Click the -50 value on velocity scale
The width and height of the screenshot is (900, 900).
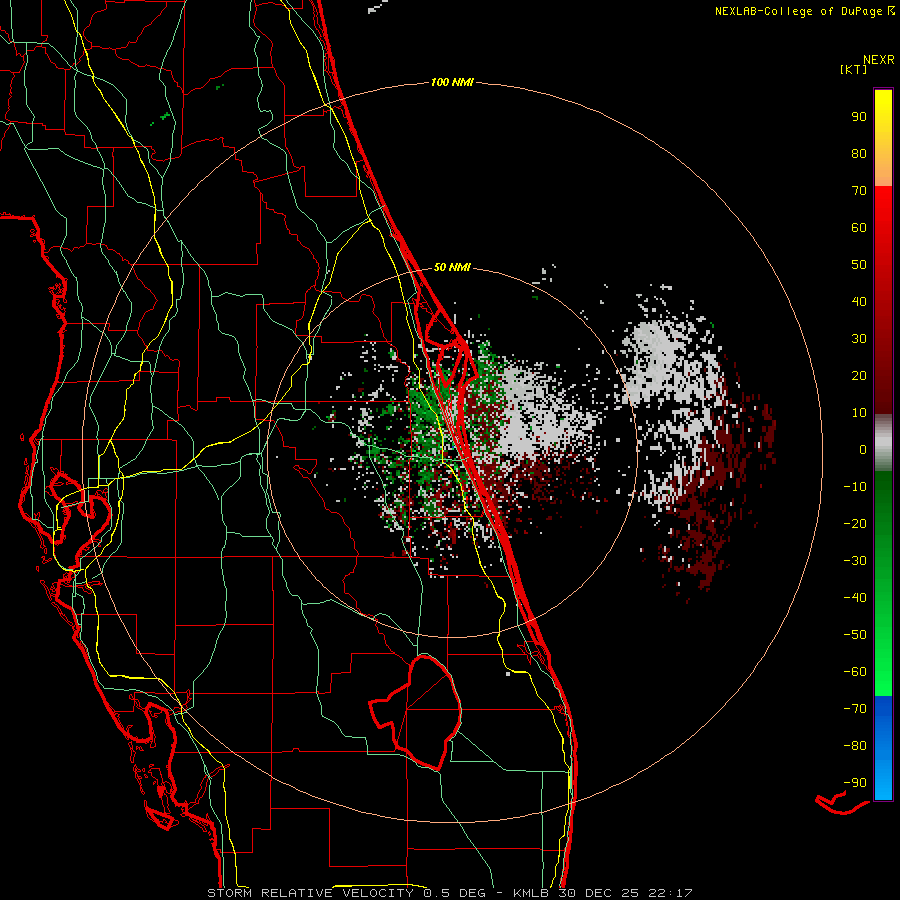pos(855,634)
